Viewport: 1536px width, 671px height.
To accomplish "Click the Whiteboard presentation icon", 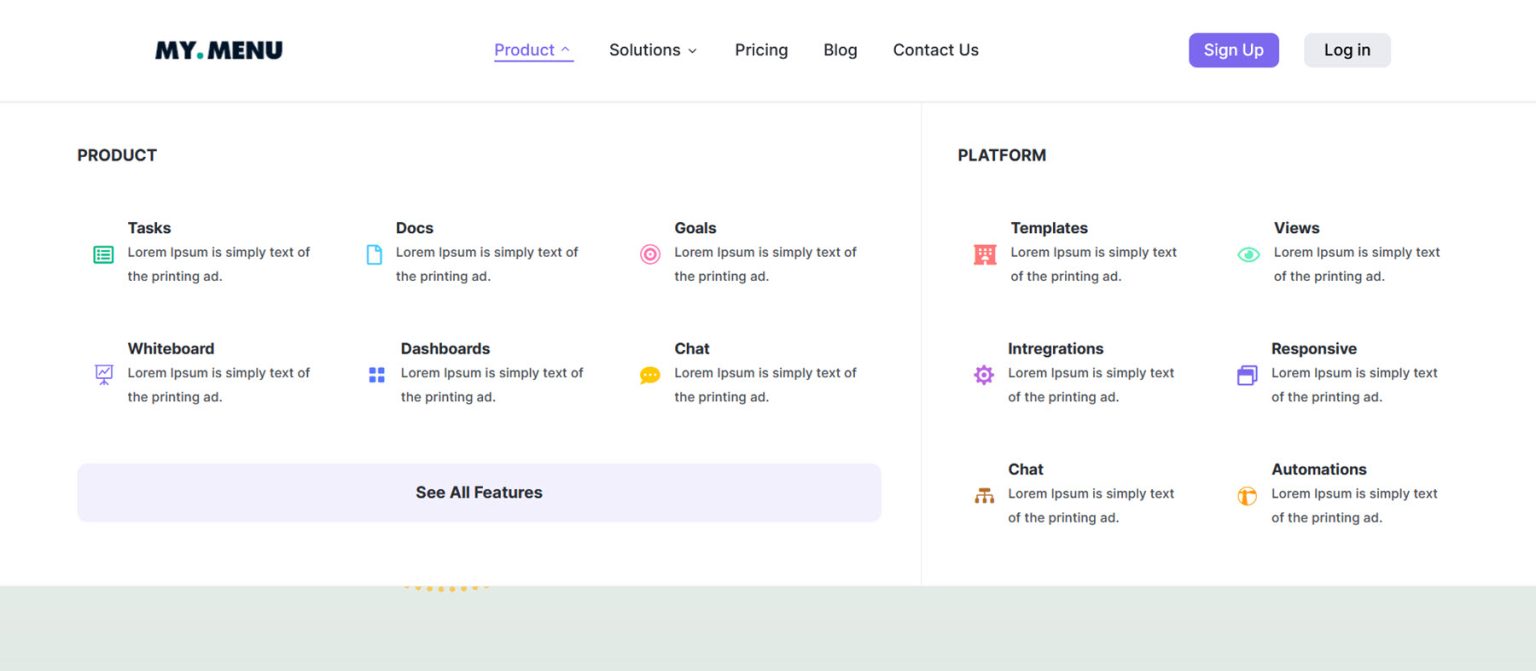I will click(103, 374).
